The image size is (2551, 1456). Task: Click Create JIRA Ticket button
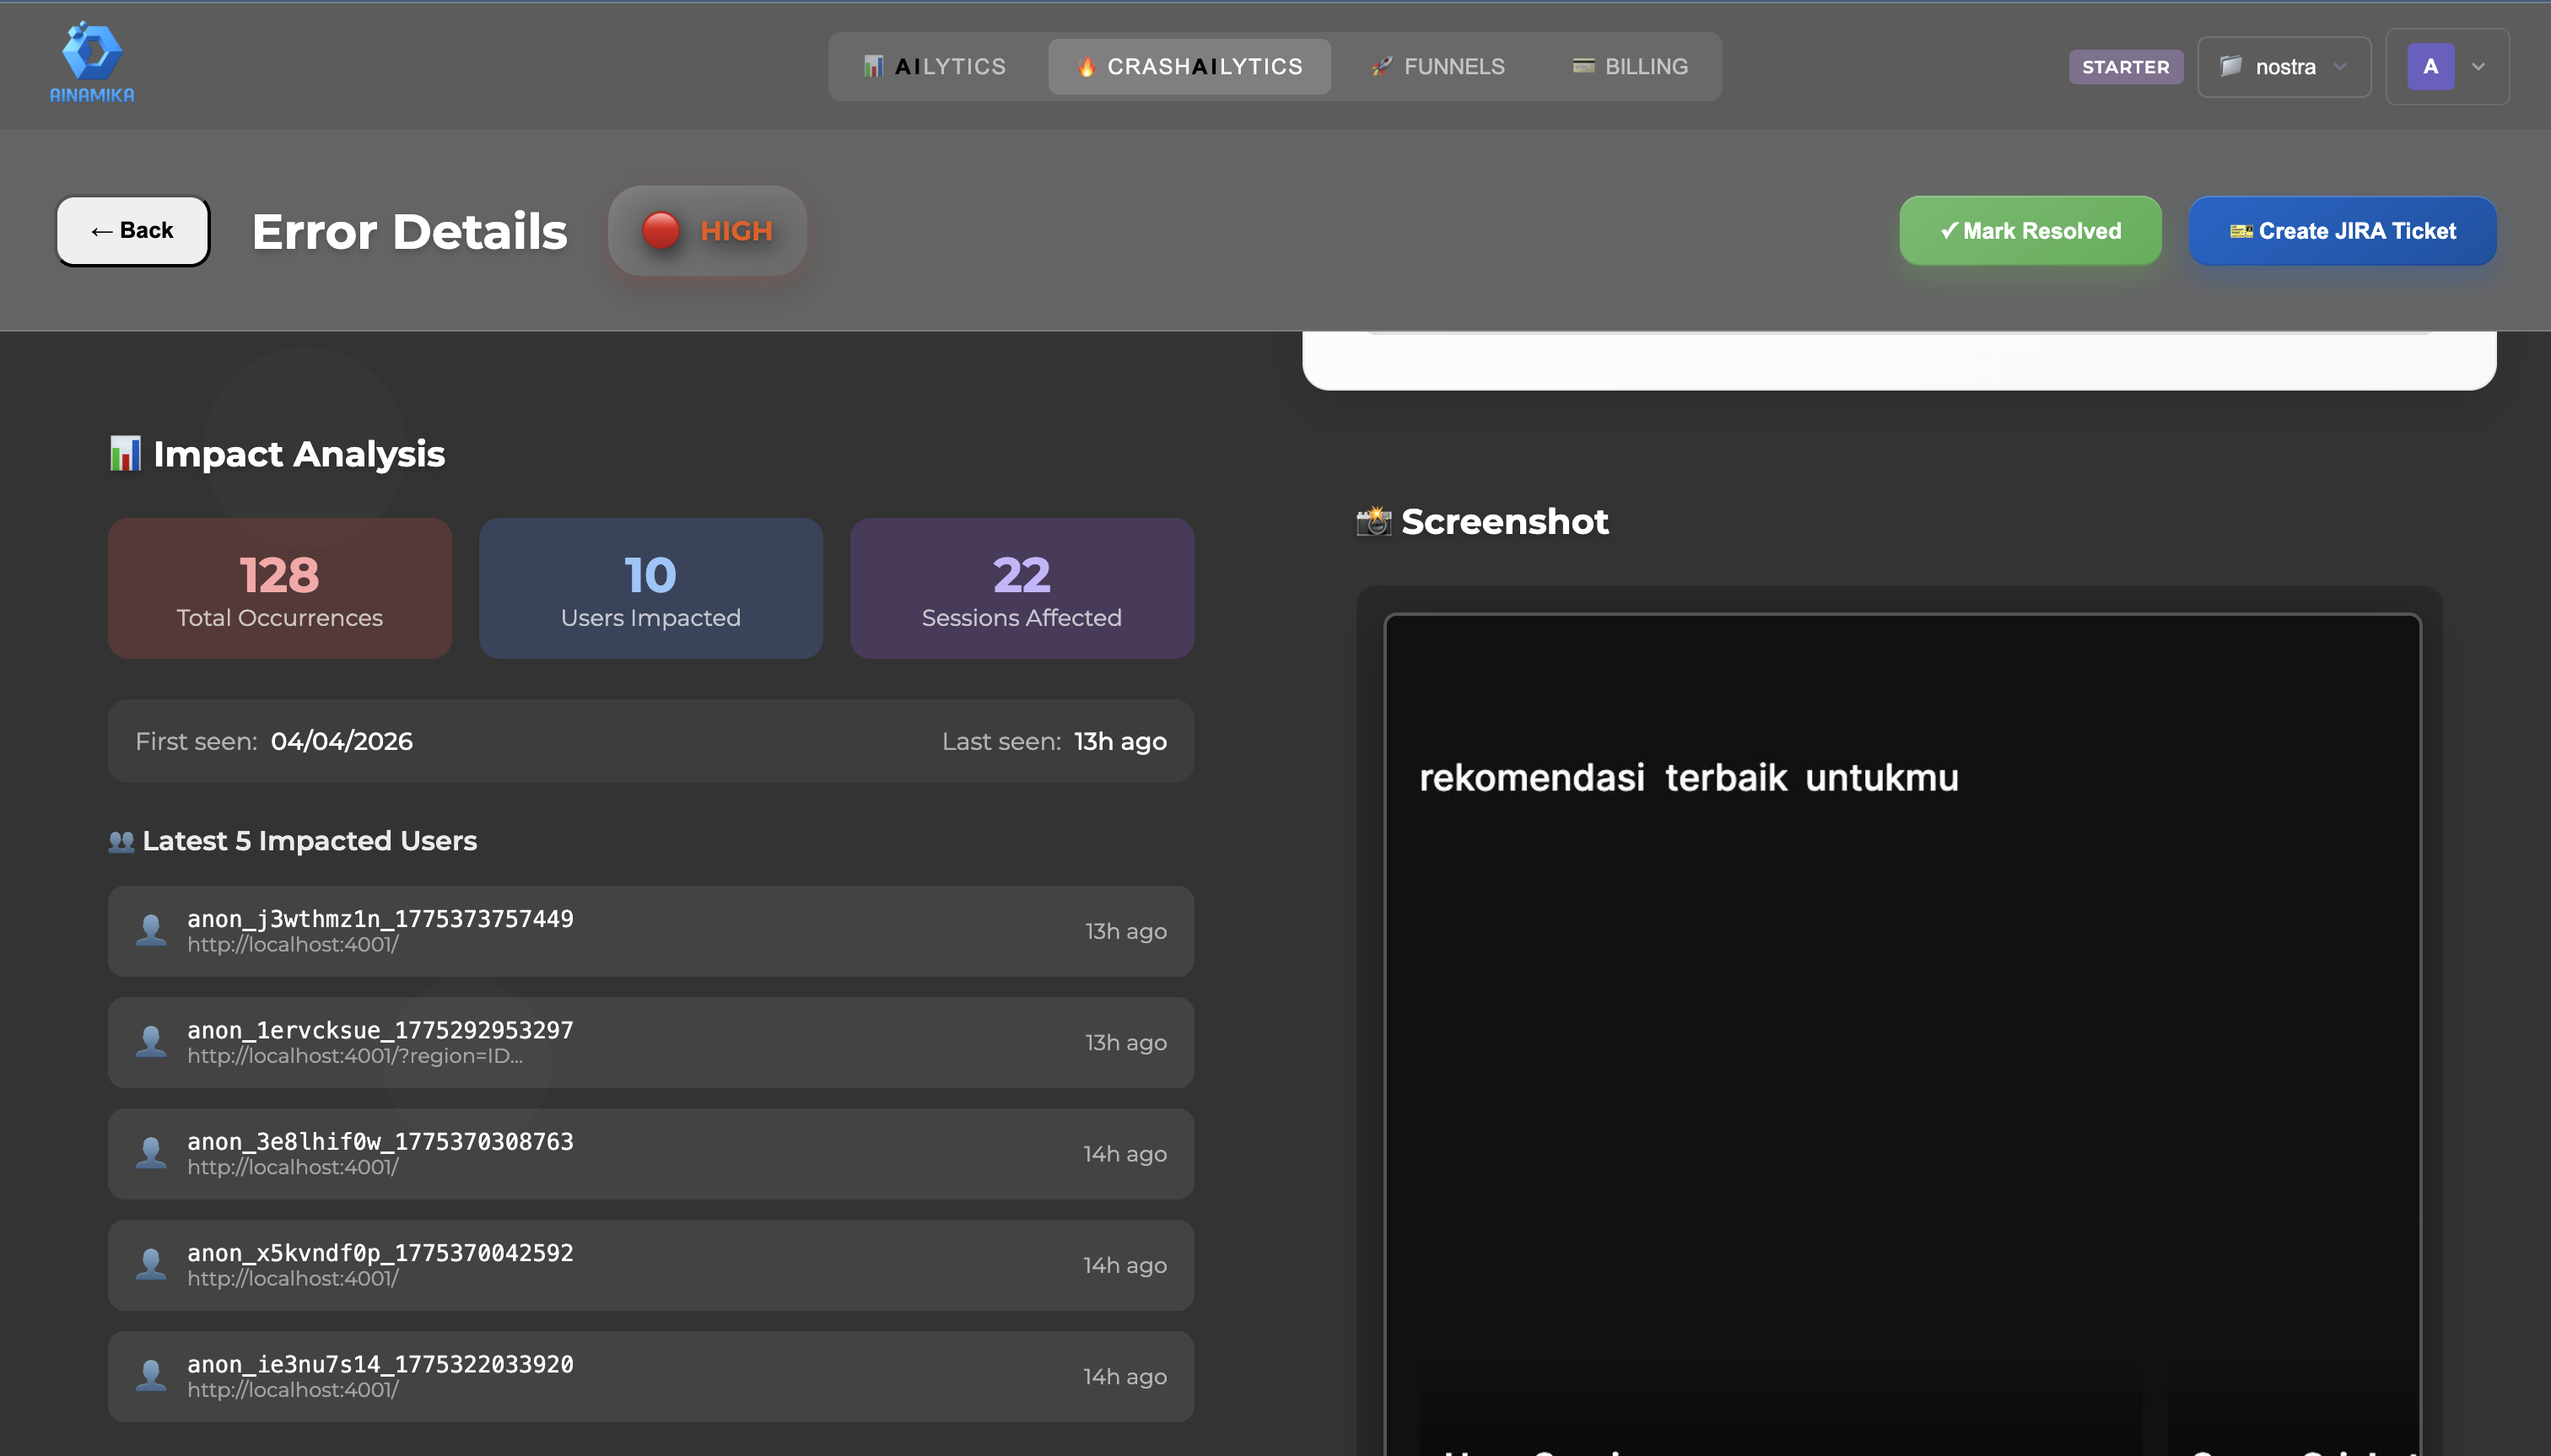[x=2342, y=231]
